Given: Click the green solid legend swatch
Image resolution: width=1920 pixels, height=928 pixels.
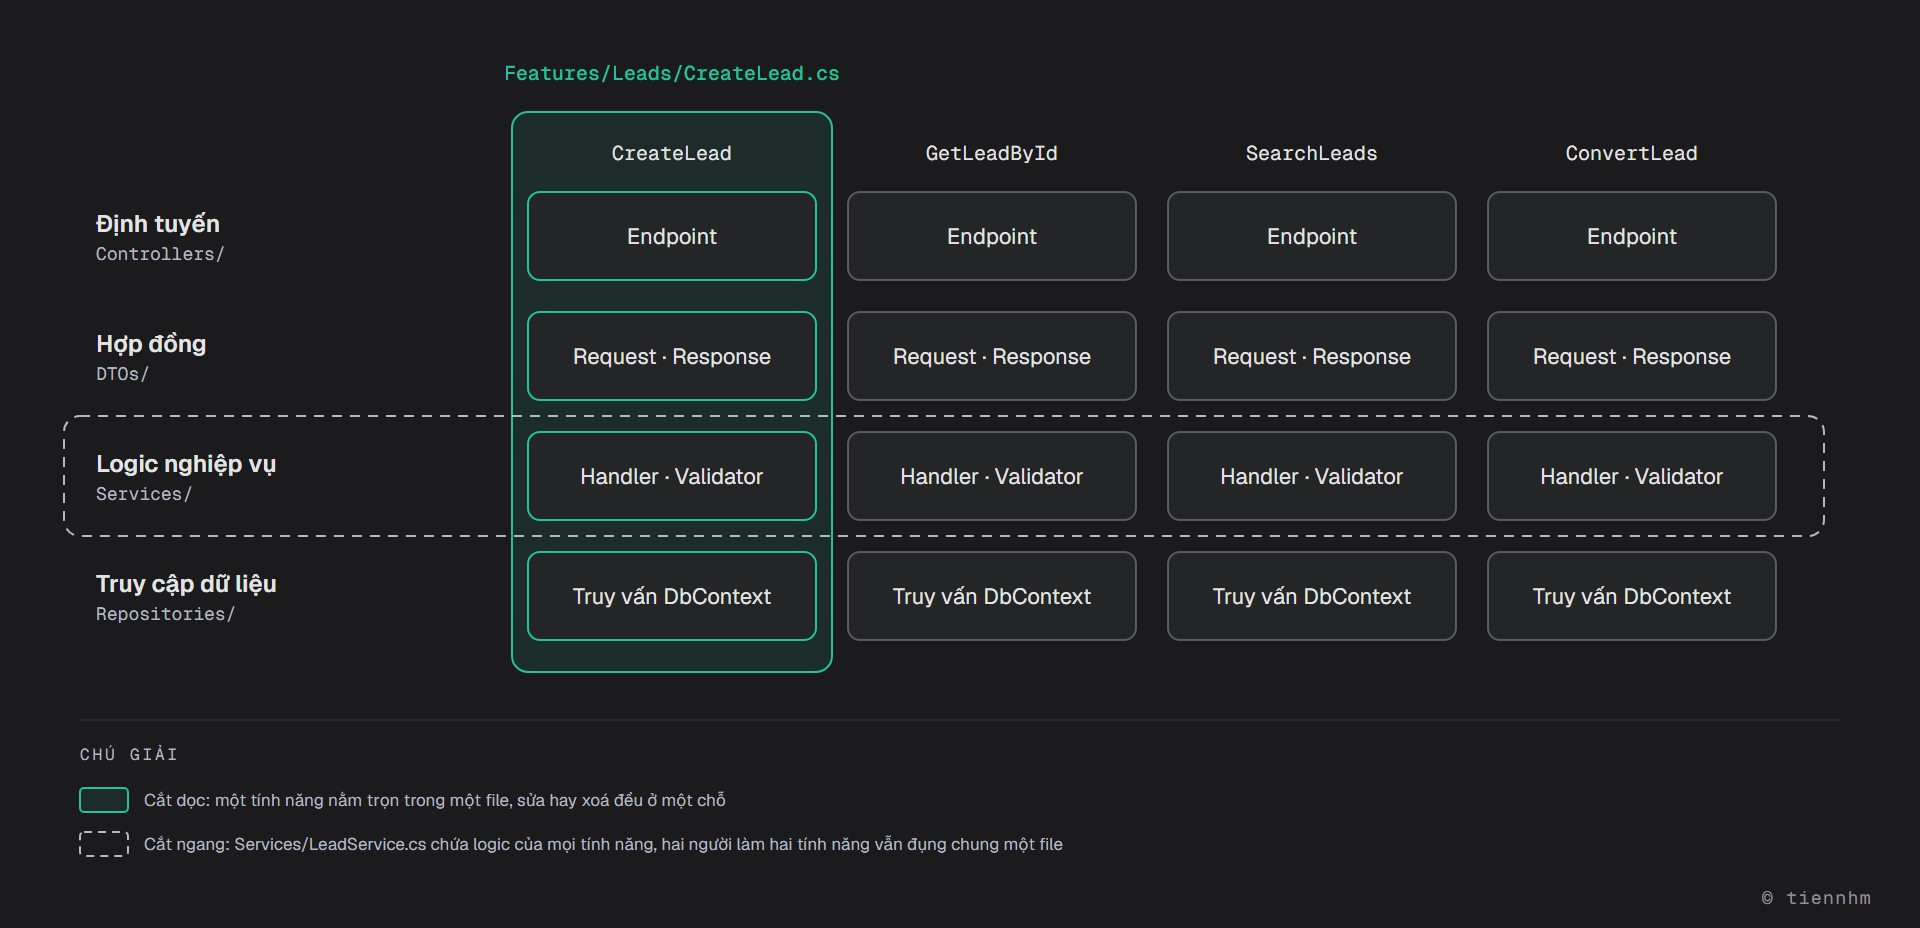Looking at the screenshot, I should [104, 800].
